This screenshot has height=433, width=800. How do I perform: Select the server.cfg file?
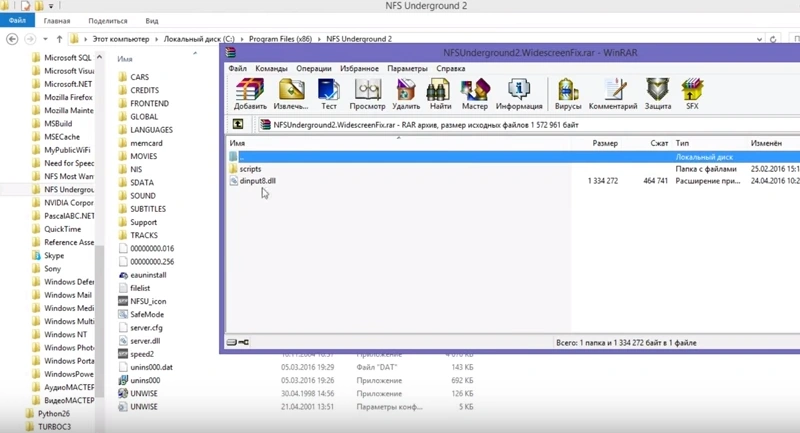[140, 327]
